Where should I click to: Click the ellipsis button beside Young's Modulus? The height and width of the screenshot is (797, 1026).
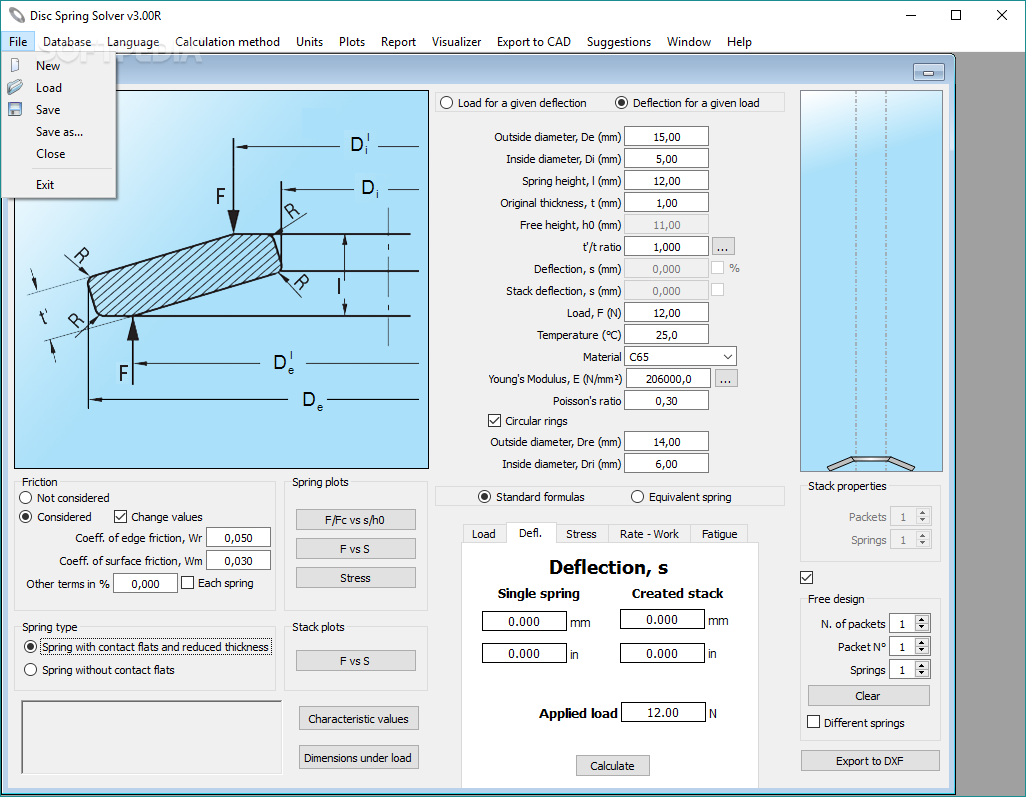[x=726, y=379]
